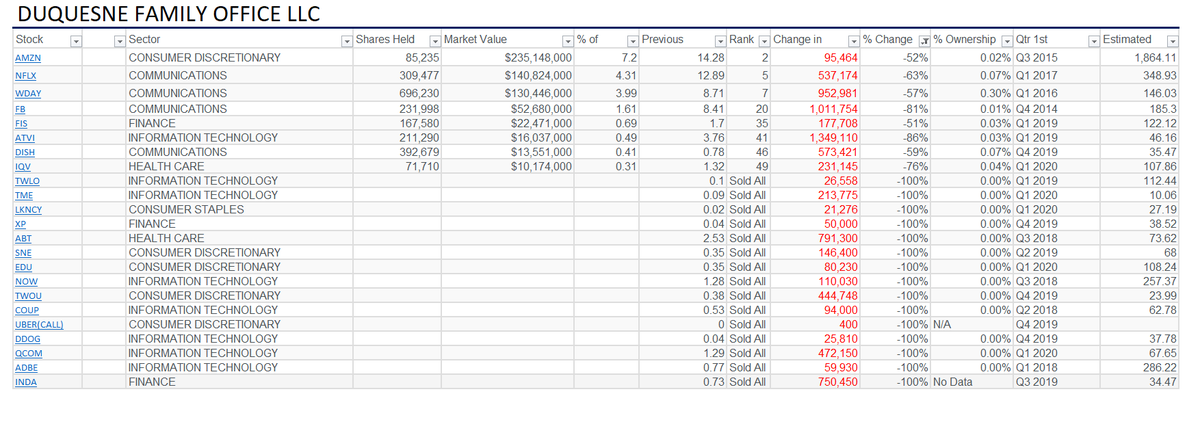Open the Rank column filter dropdown
Image resolution: width=1200 pixels, height=435 pixels.
(x=764, y=40)
